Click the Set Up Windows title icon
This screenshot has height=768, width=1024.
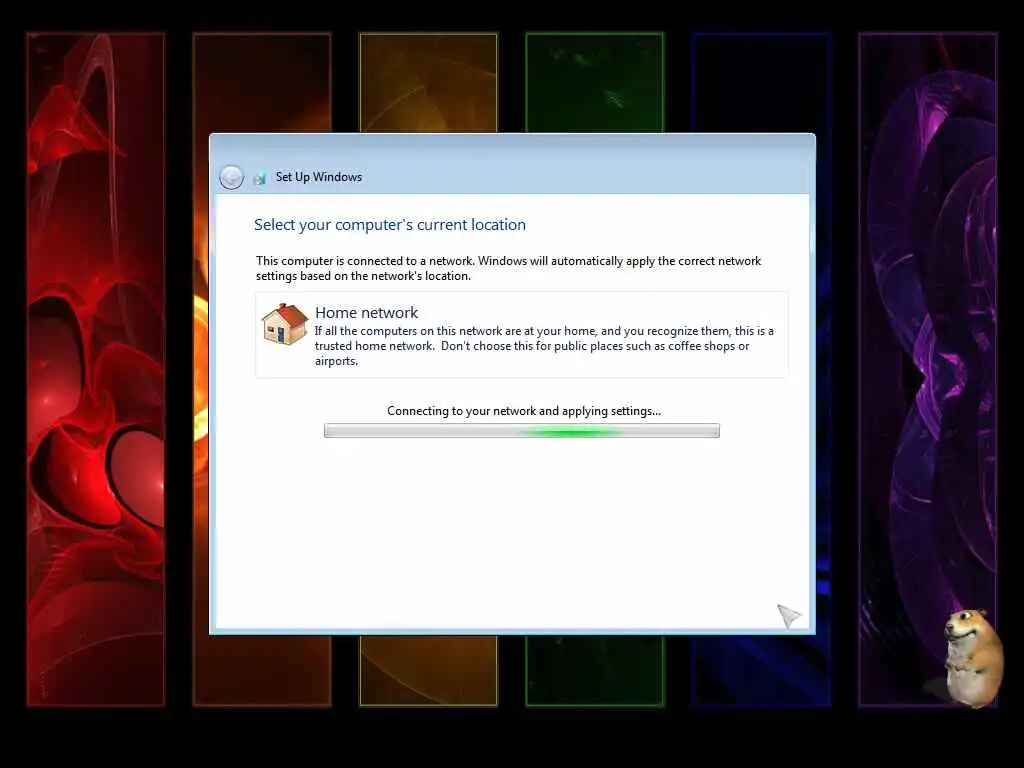click(x=259, y=178)
